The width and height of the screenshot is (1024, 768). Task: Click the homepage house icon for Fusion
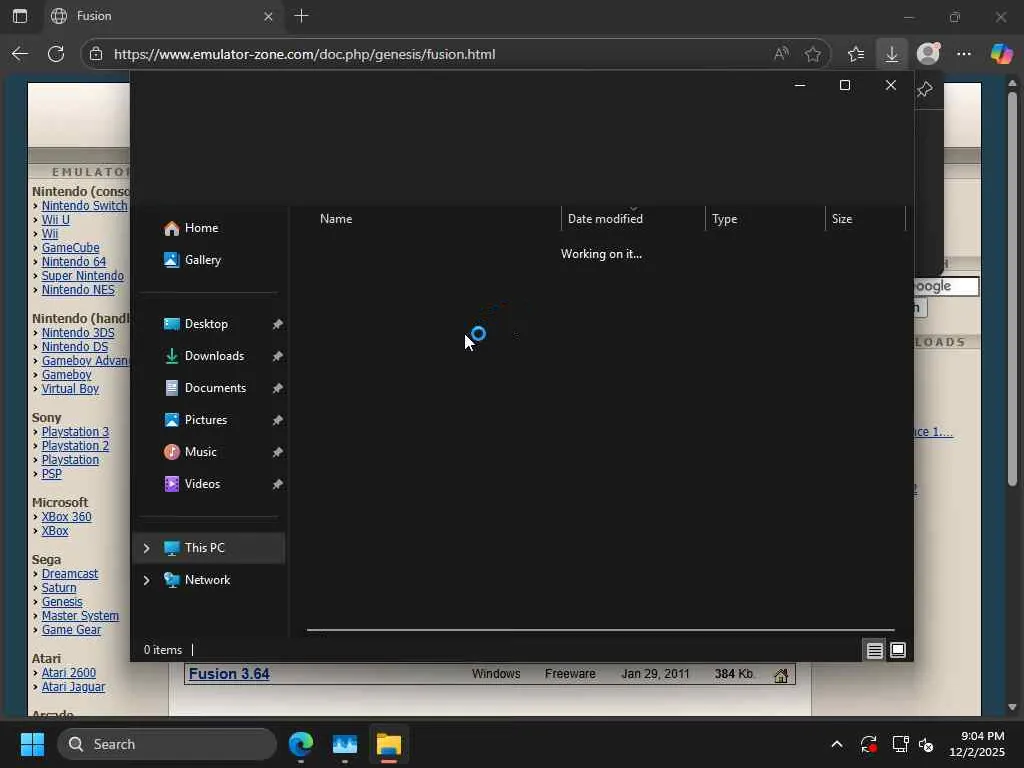(781, 675)
